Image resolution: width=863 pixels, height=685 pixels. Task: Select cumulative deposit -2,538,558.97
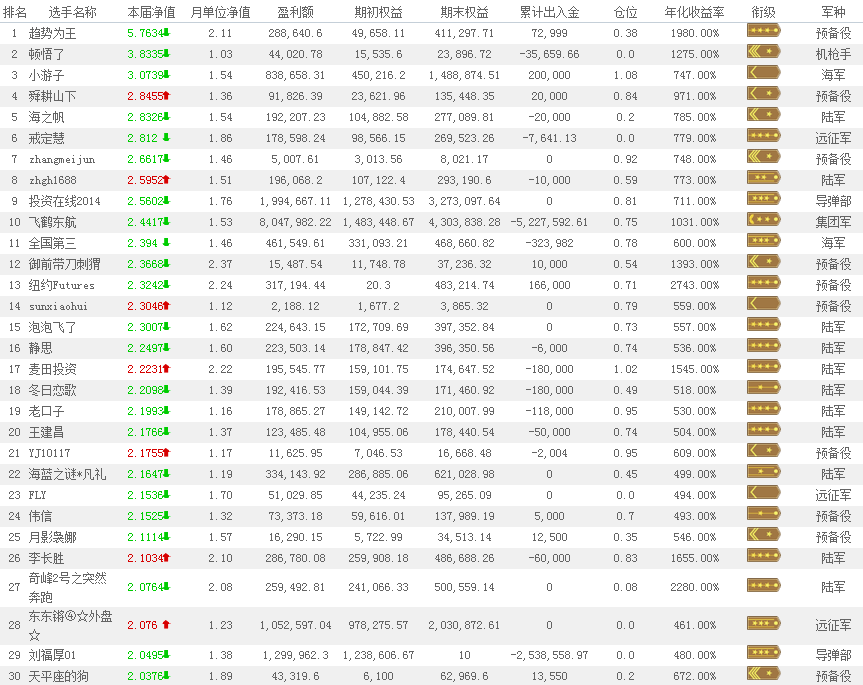[x=549, y=655]
